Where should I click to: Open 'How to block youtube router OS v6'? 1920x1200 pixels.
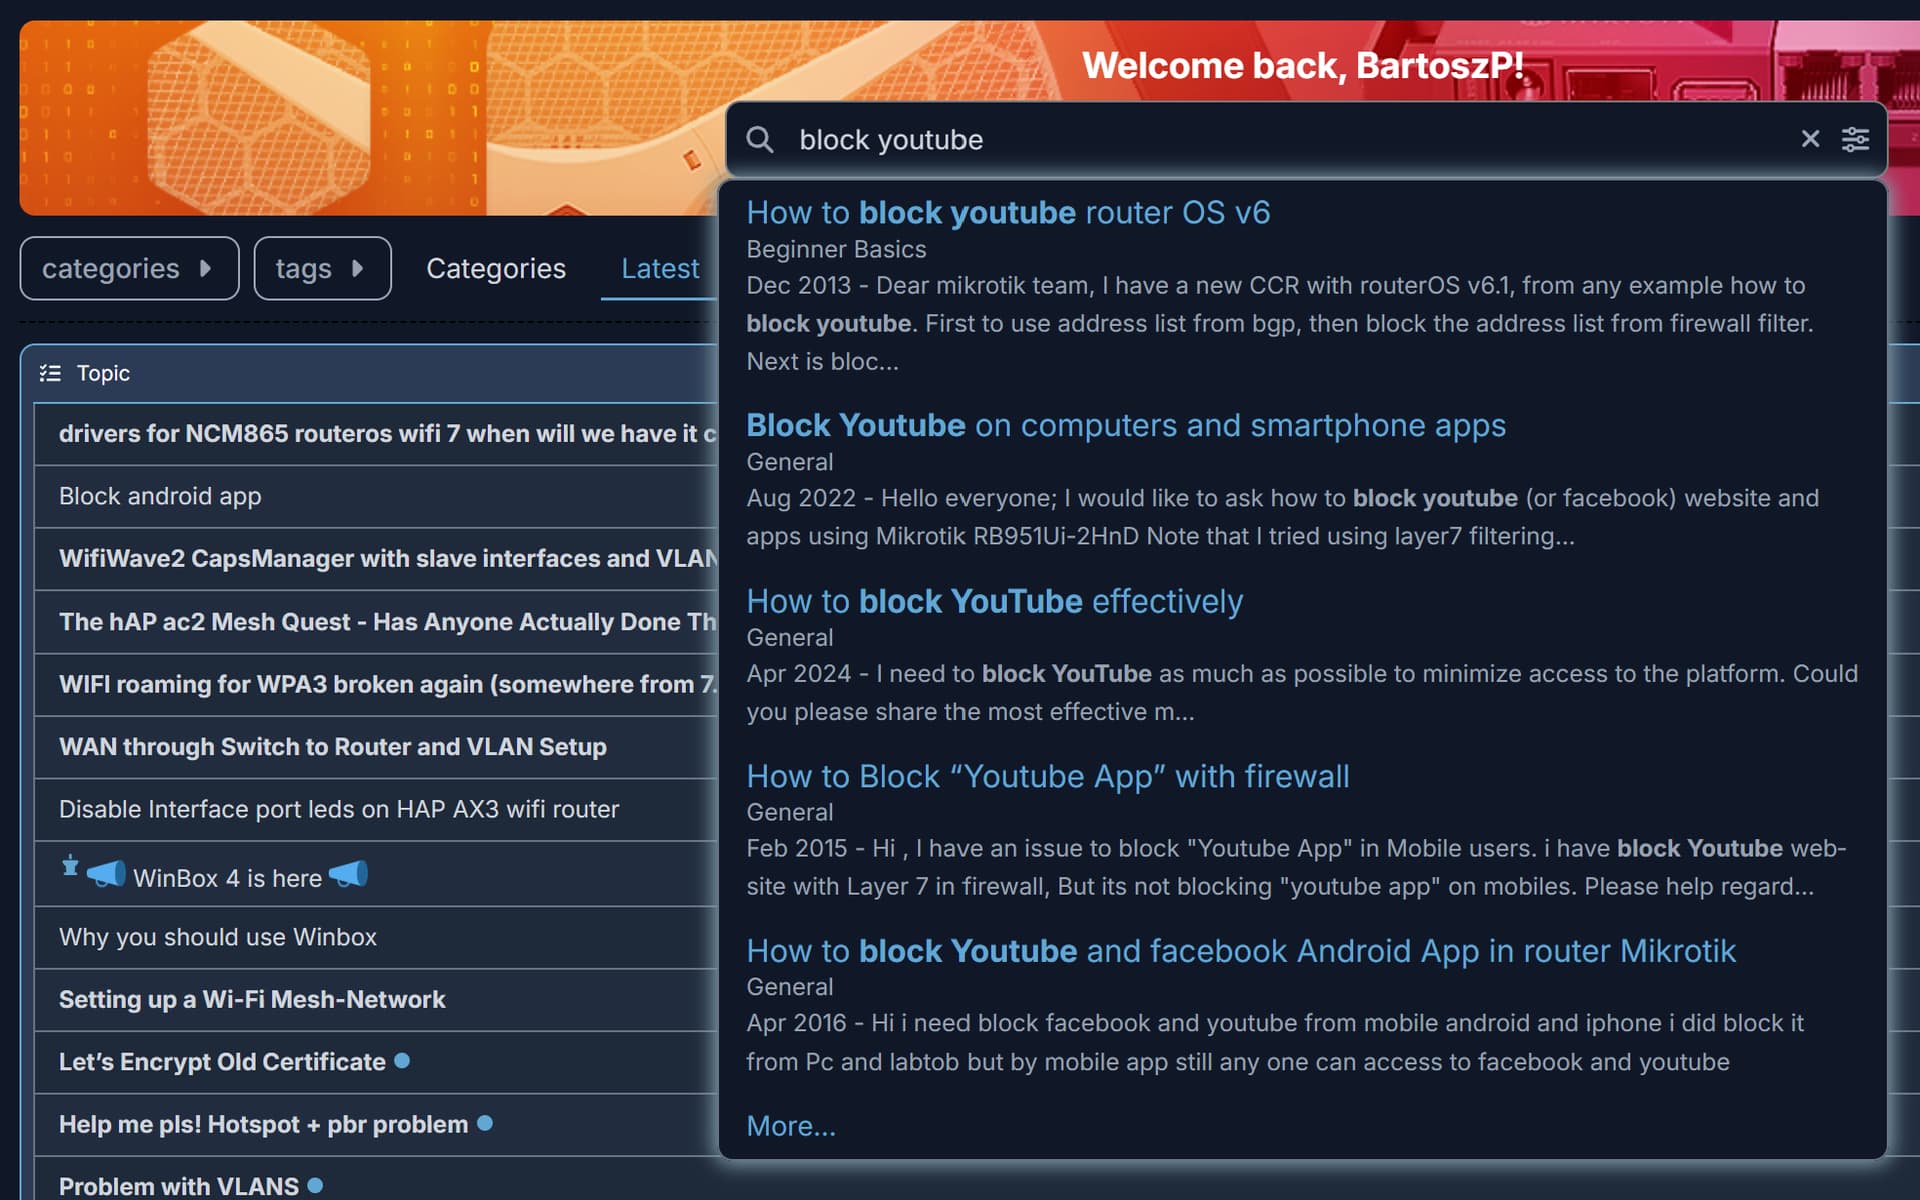[1008, 212]
